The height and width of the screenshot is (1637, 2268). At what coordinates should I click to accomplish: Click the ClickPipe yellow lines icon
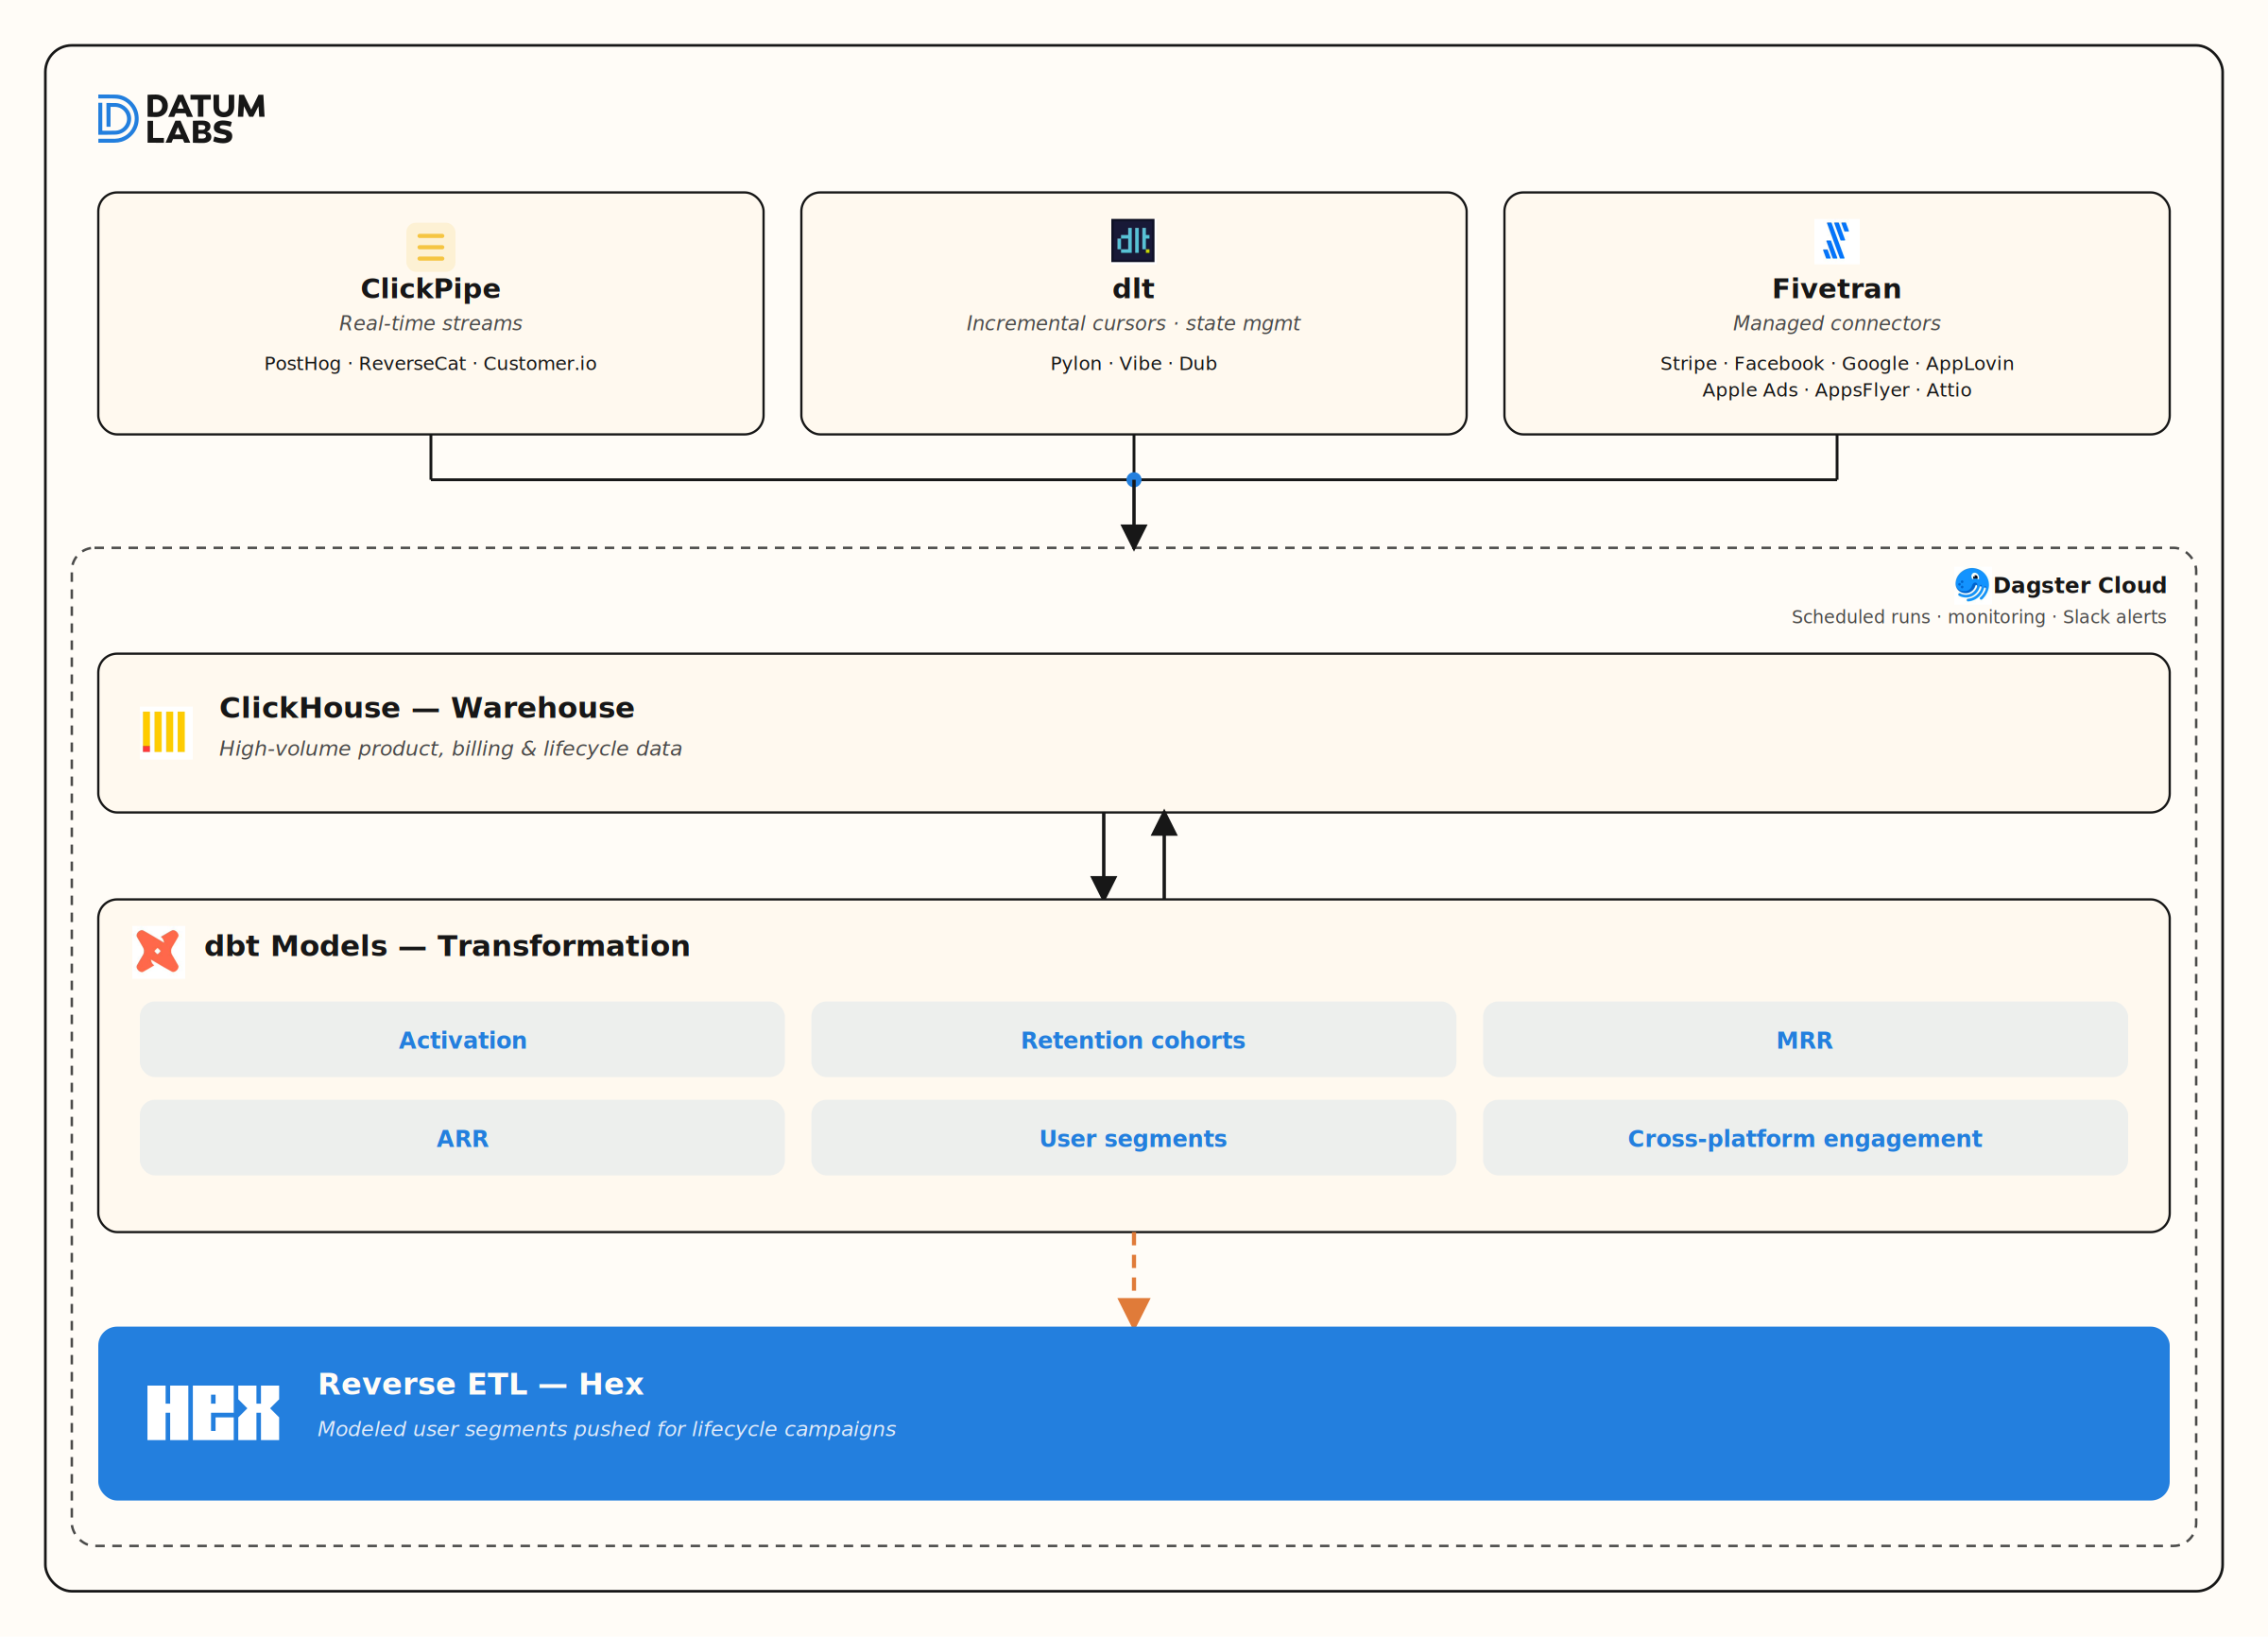pyautogui.click(x=431, y=247)
